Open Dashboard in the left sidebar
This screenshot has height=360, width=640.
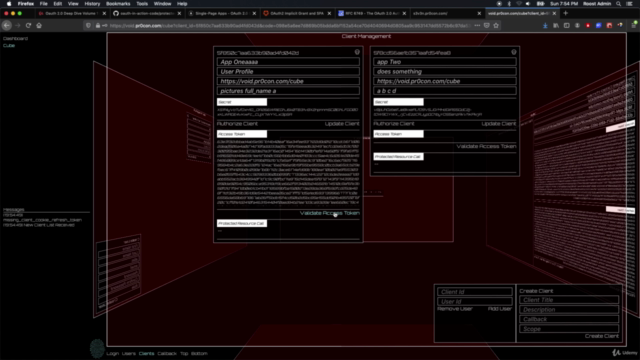[x=16, y=38]
